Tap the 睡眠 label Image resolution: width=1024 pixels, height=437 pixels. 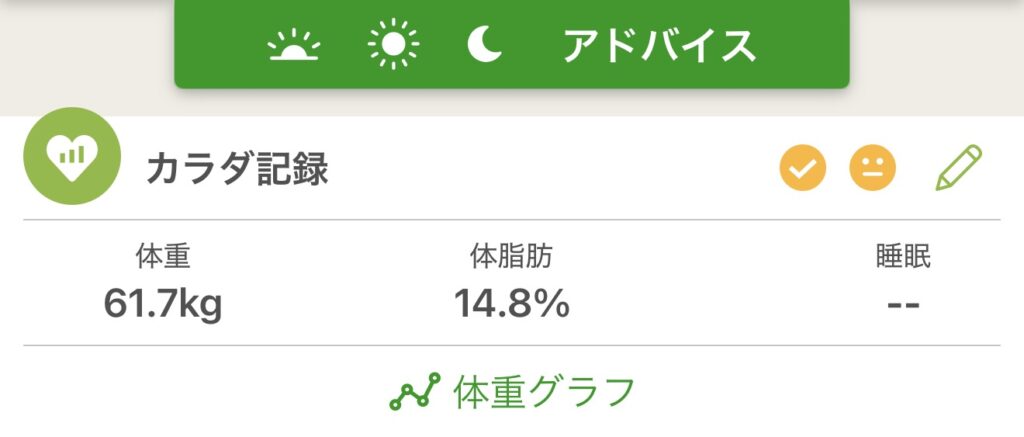[x=903, y=257]
